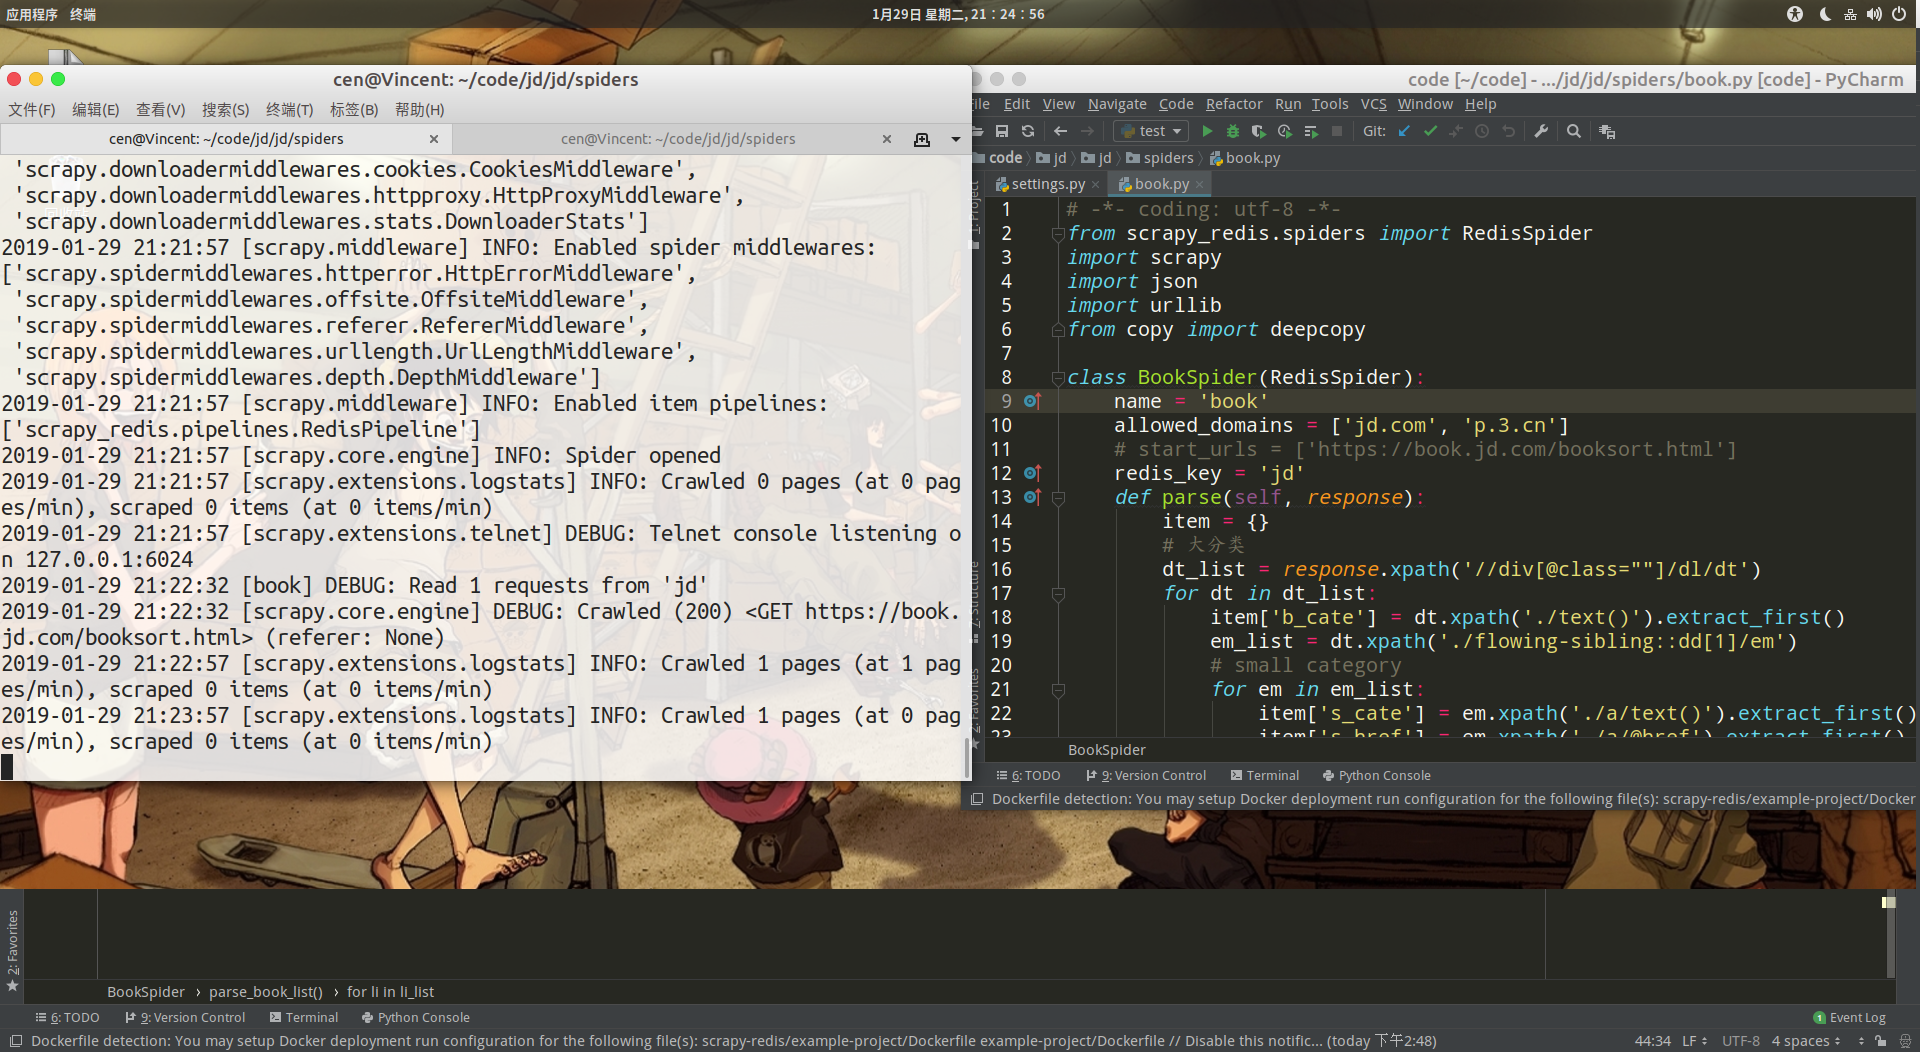Click the Profile run icon
The image size is (1920, 1052).
click(1285, 131)
